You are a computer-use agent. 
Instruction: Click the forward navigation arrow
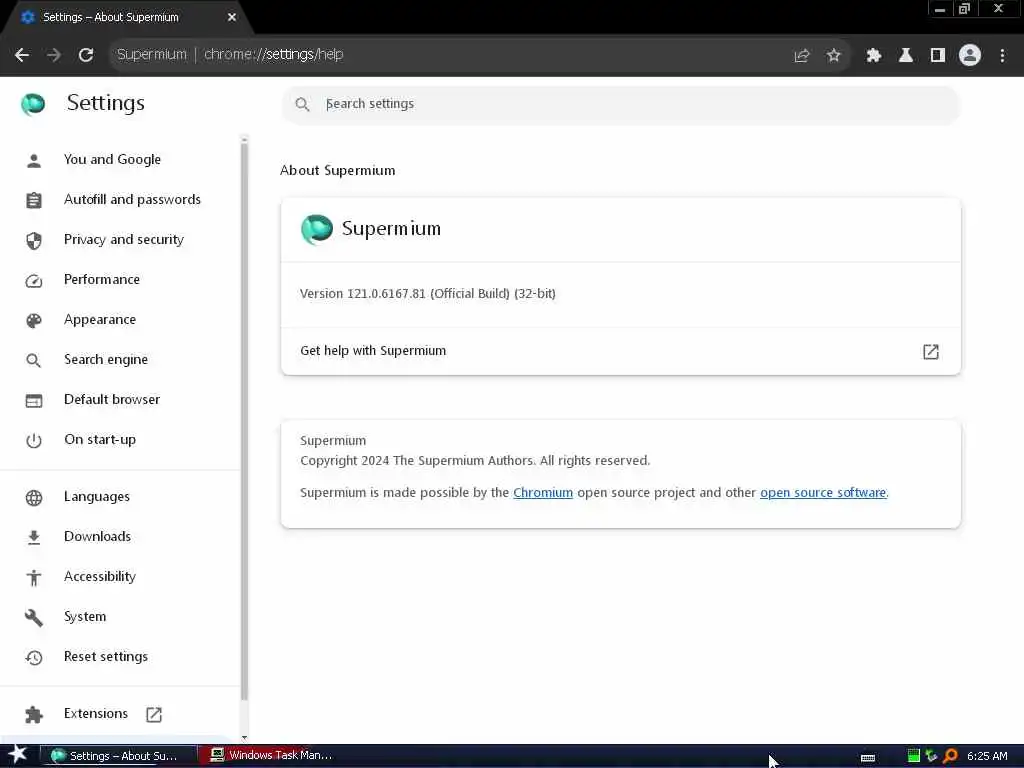point(54,55)
